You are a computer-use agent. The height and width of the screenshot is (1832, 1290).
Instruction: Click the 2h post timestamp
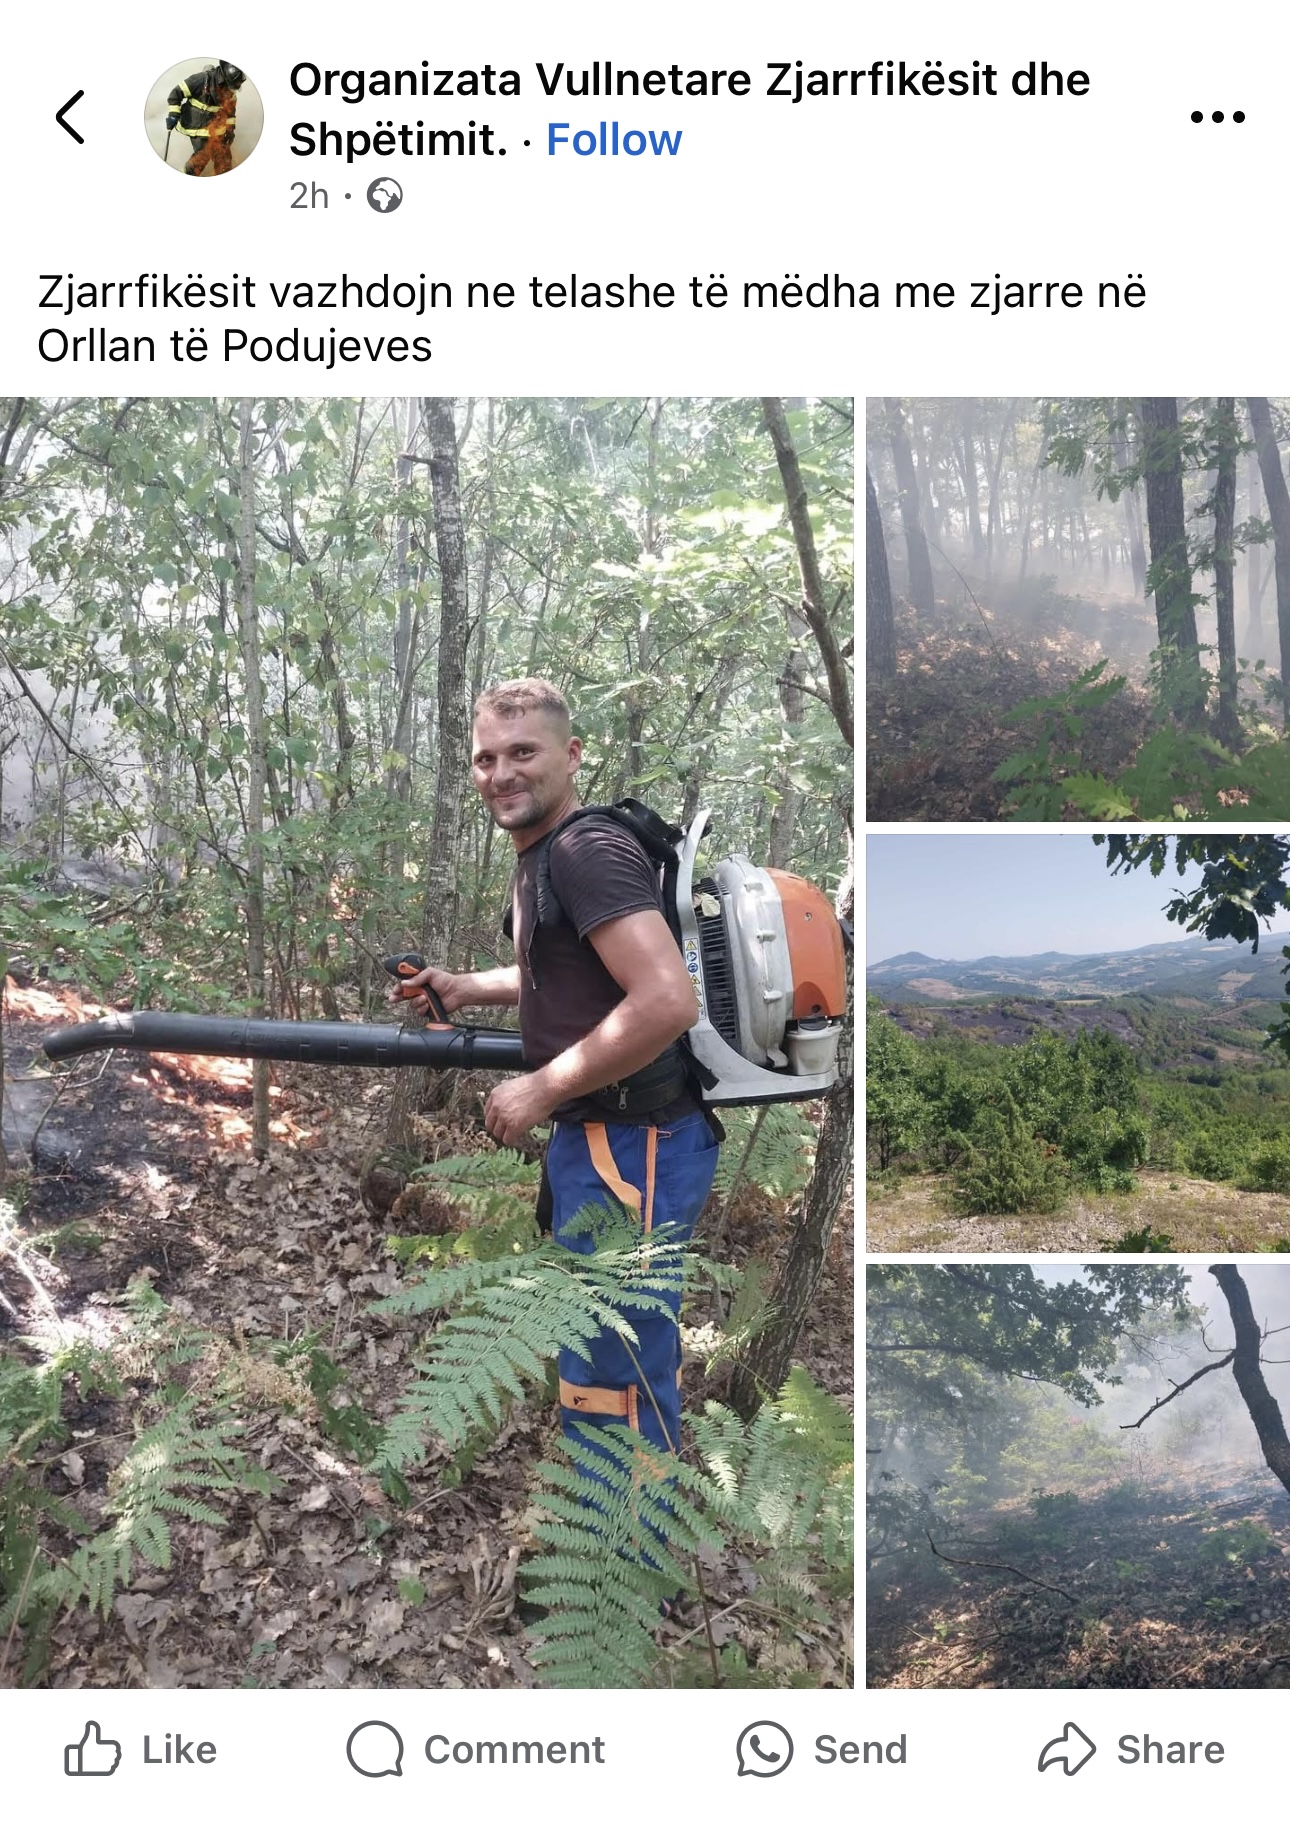pyautogui.click(x=309, y=196)
